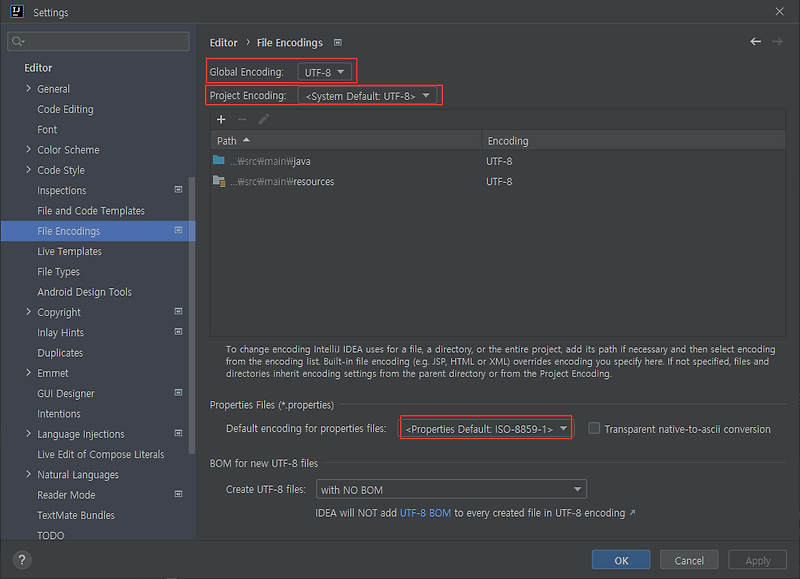The image size is (800, 579).
Task: Click Editor in the breadcrumb path
Action: click(222, 42)
